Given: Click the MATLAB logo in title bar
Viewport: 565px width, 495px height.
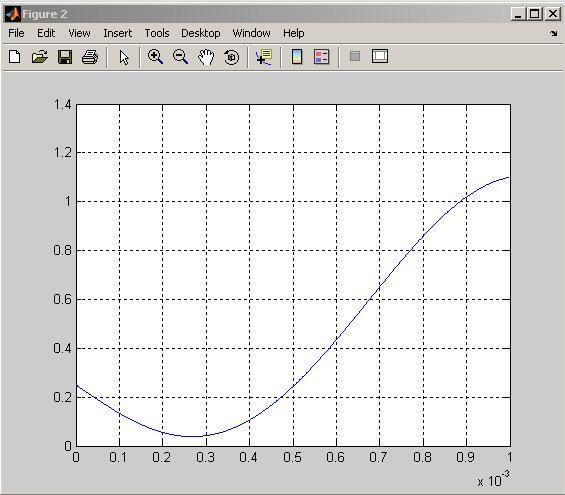Looking at the screenshot, I should 13,14.
